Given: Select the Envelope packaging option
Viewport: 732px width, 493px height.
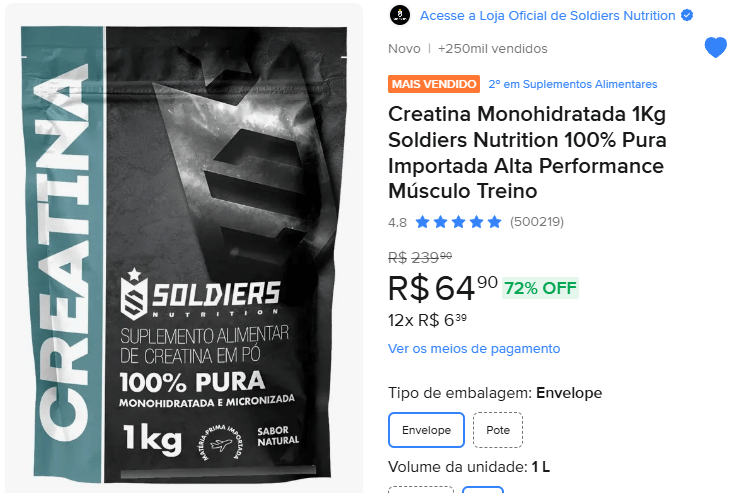Looking at the screenshot, I should [426, 430].
